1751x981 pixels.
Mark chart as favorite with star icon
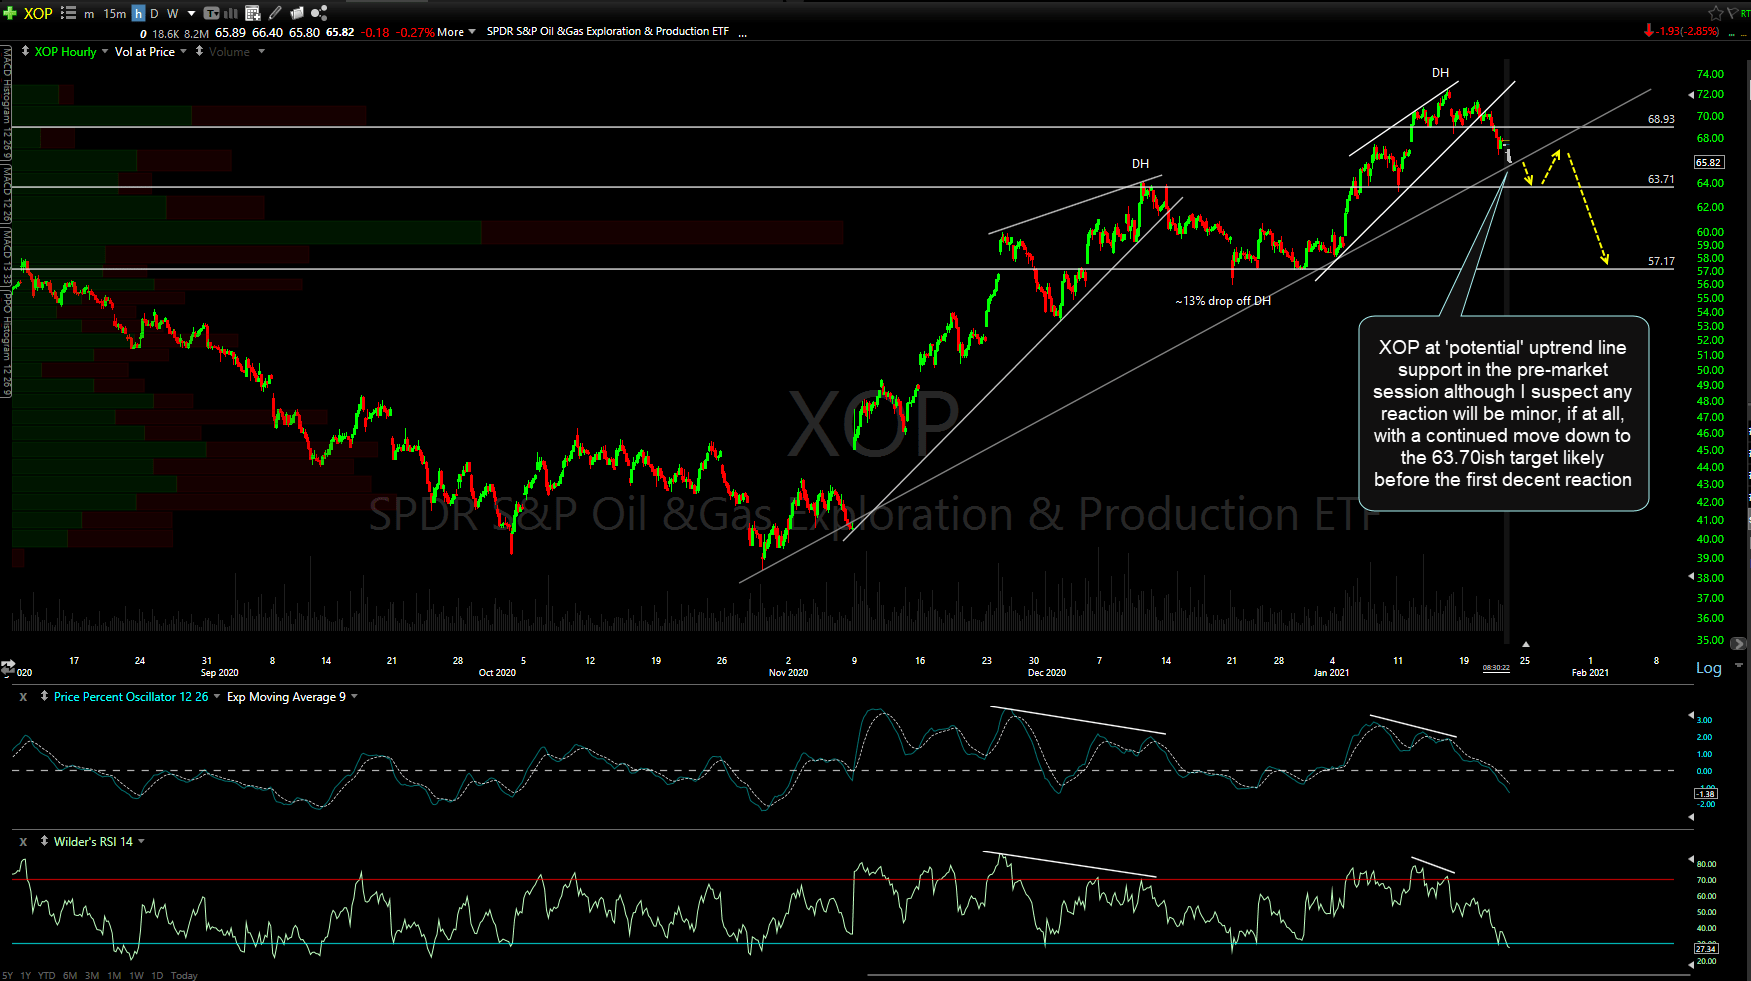(x=1716, y=13)
